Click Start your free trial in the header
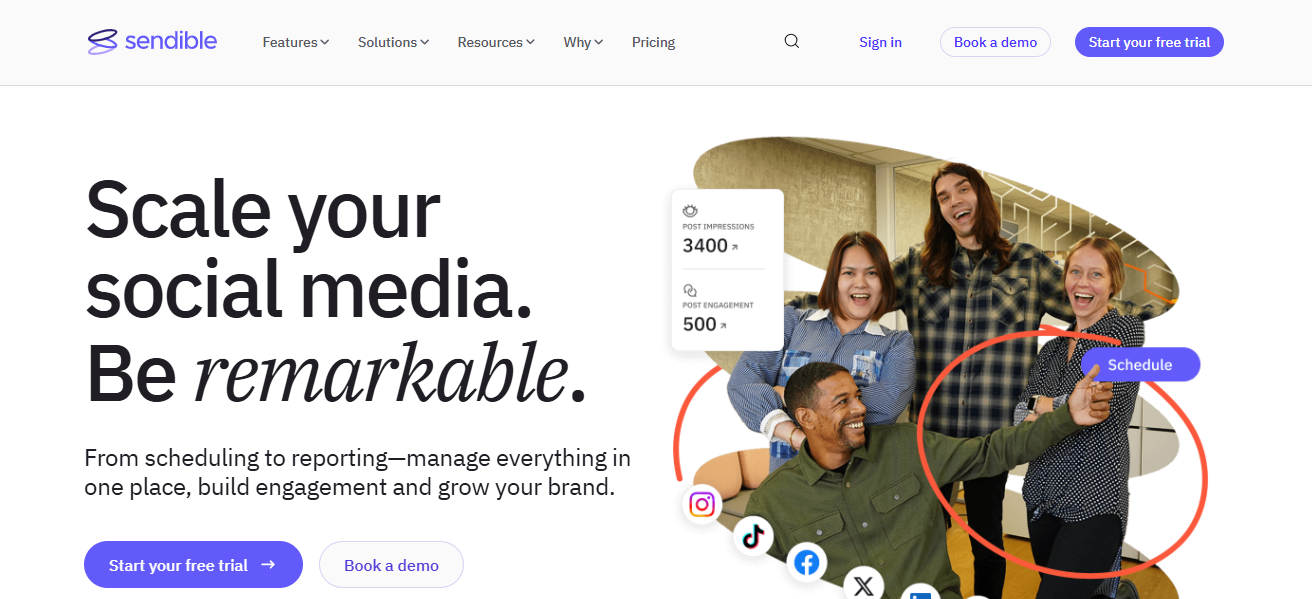The width and height of the screenshot is (1312, 599). point(1149,42)
